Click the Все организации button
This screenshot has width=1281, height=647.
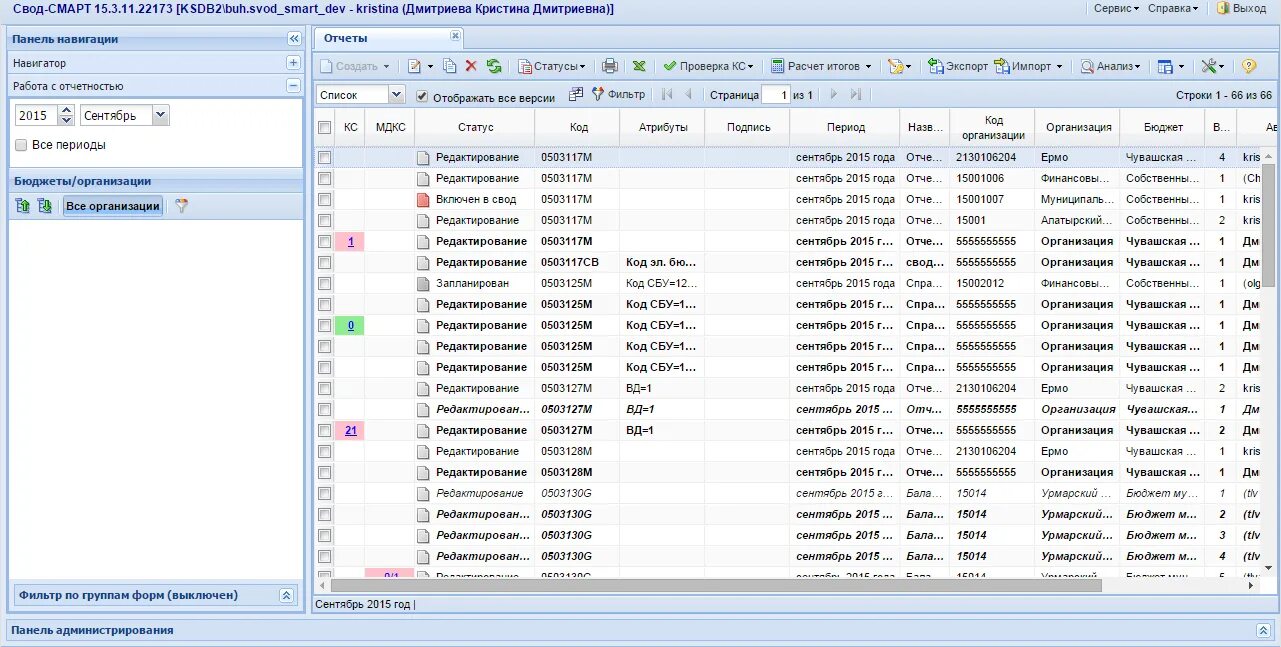point(113,206)
